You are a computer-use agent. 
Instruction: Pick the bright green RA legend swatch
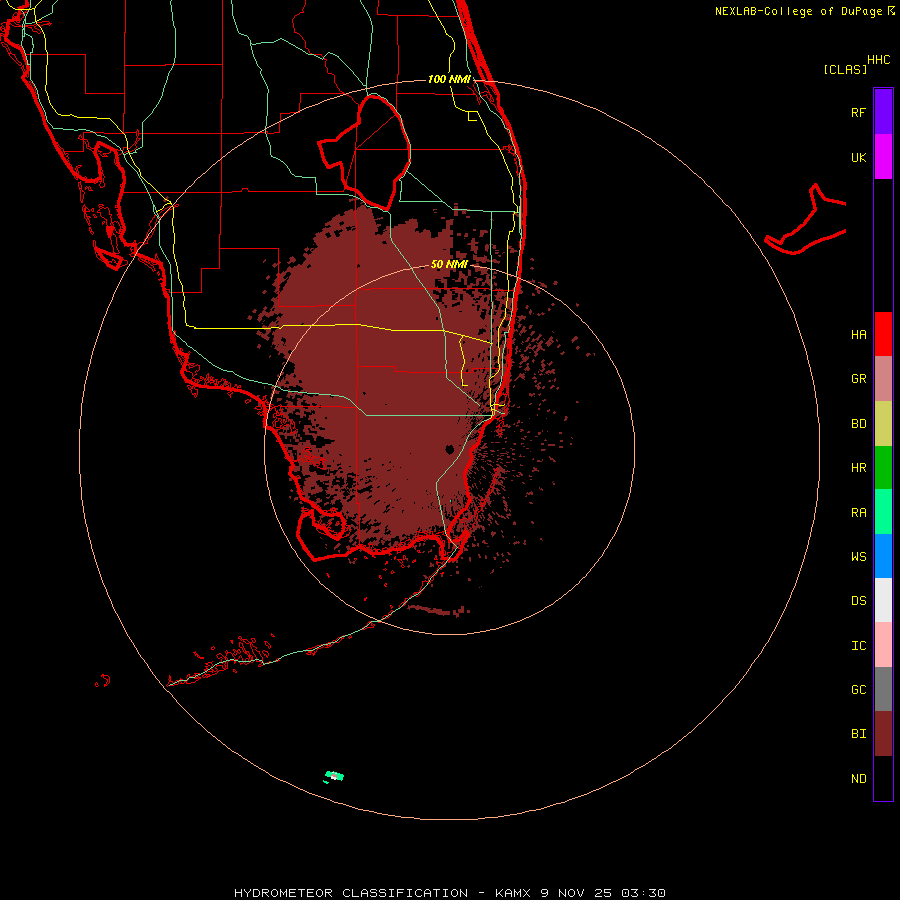(x=883, y=512)
